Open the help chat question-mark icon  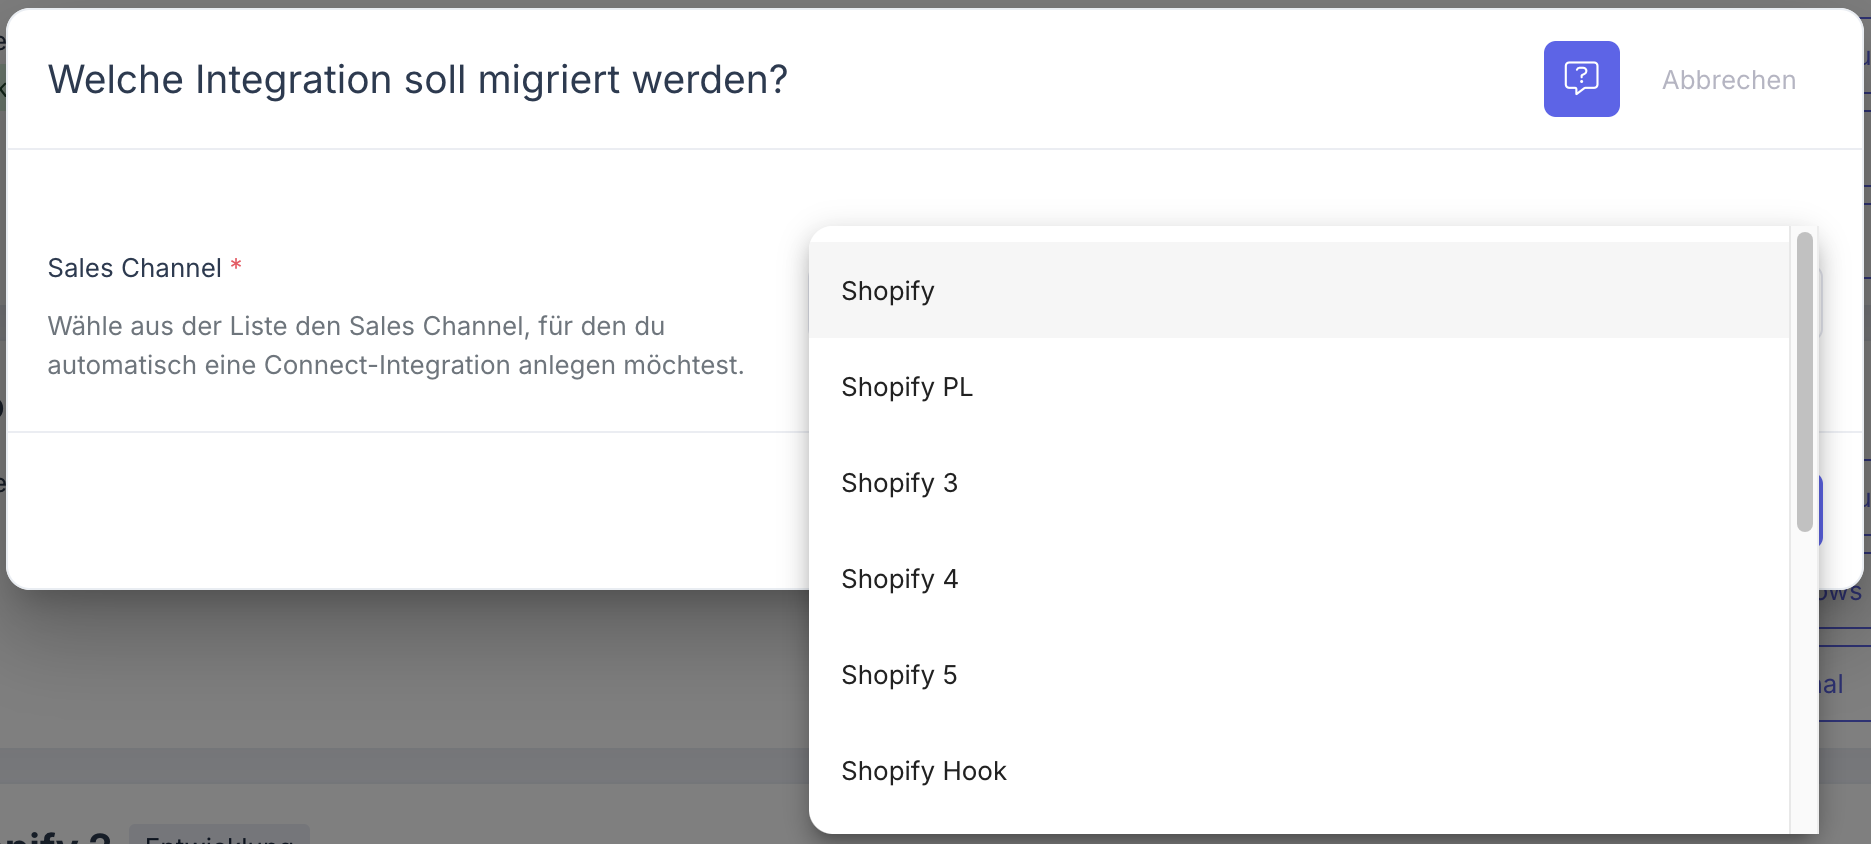point(1581,79)
